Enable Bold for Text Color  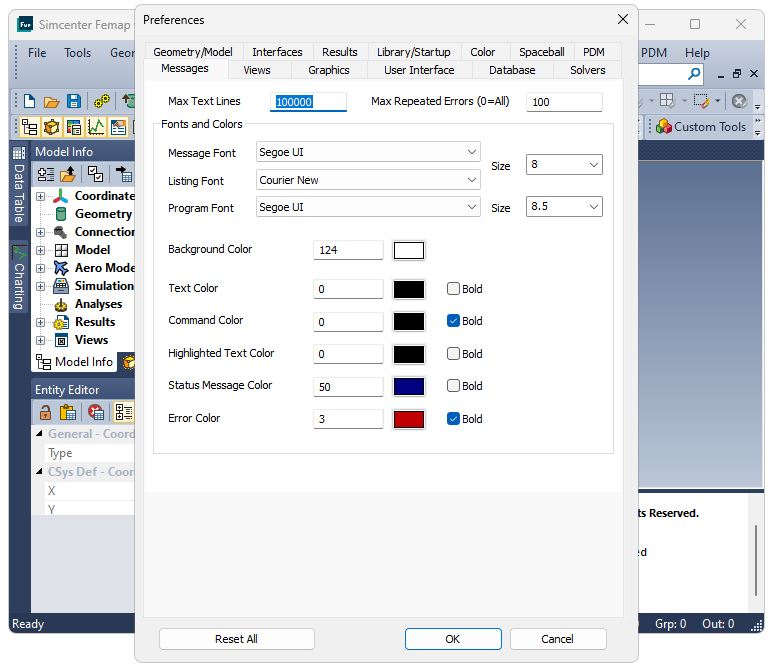tap(453, 289)
